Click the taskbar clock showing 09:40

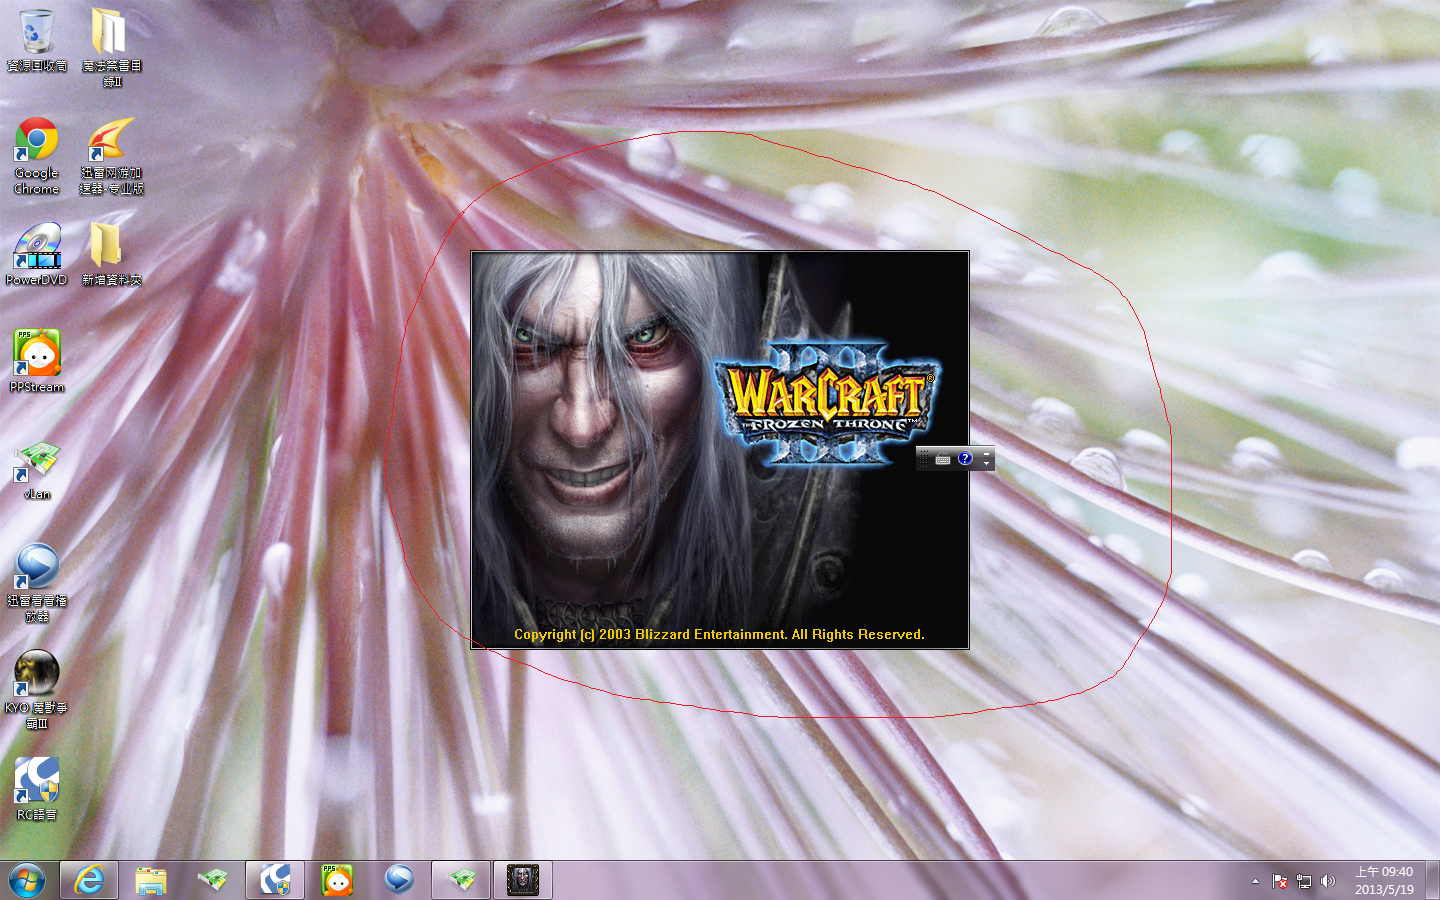[1384, 880]
